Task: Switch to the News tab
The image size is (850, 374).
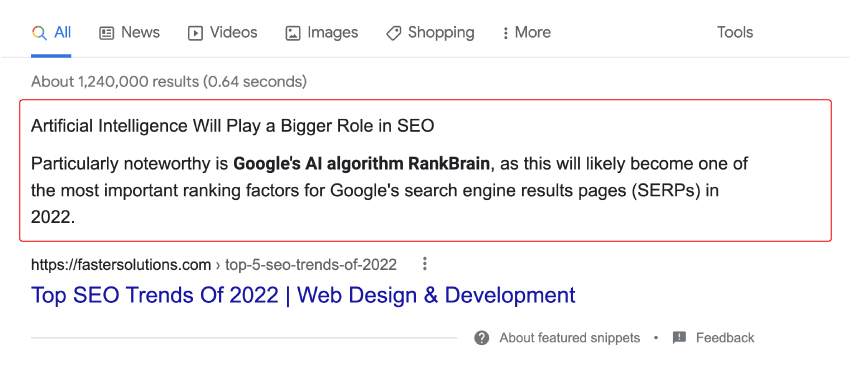Action: tap(130, 33)
